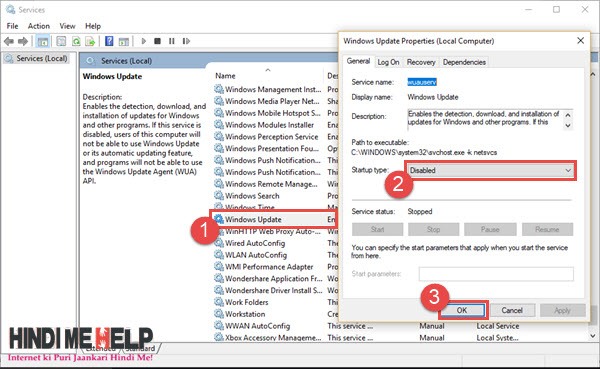Click the Service name field wuauserv

[x=422, y=82]
